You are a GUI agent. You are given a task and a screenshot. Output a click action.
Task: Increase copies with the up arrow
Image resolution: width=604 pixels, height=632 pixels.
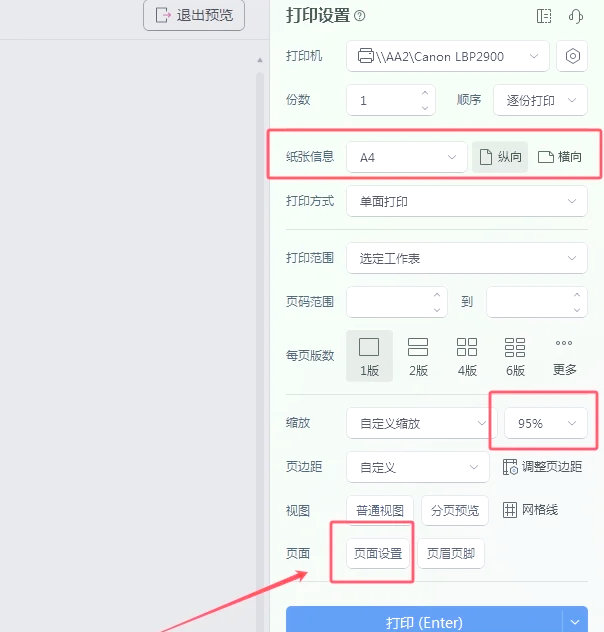425,93
